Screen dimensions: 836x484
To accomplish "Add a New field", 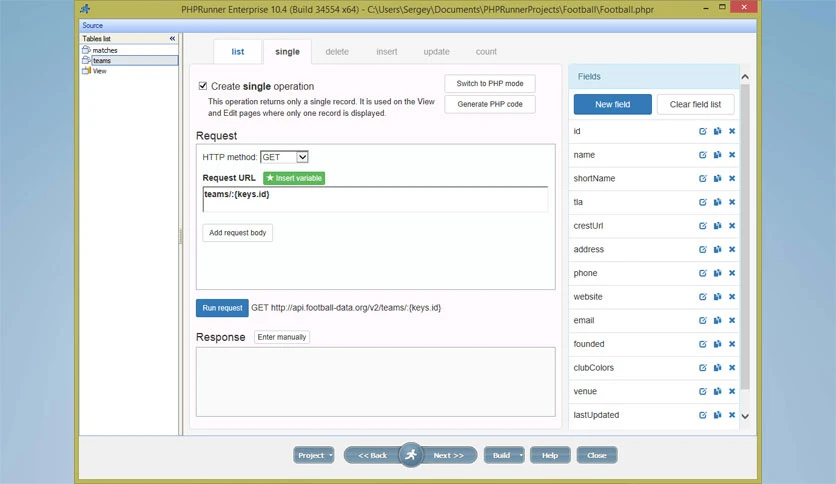I will point(613,104).
